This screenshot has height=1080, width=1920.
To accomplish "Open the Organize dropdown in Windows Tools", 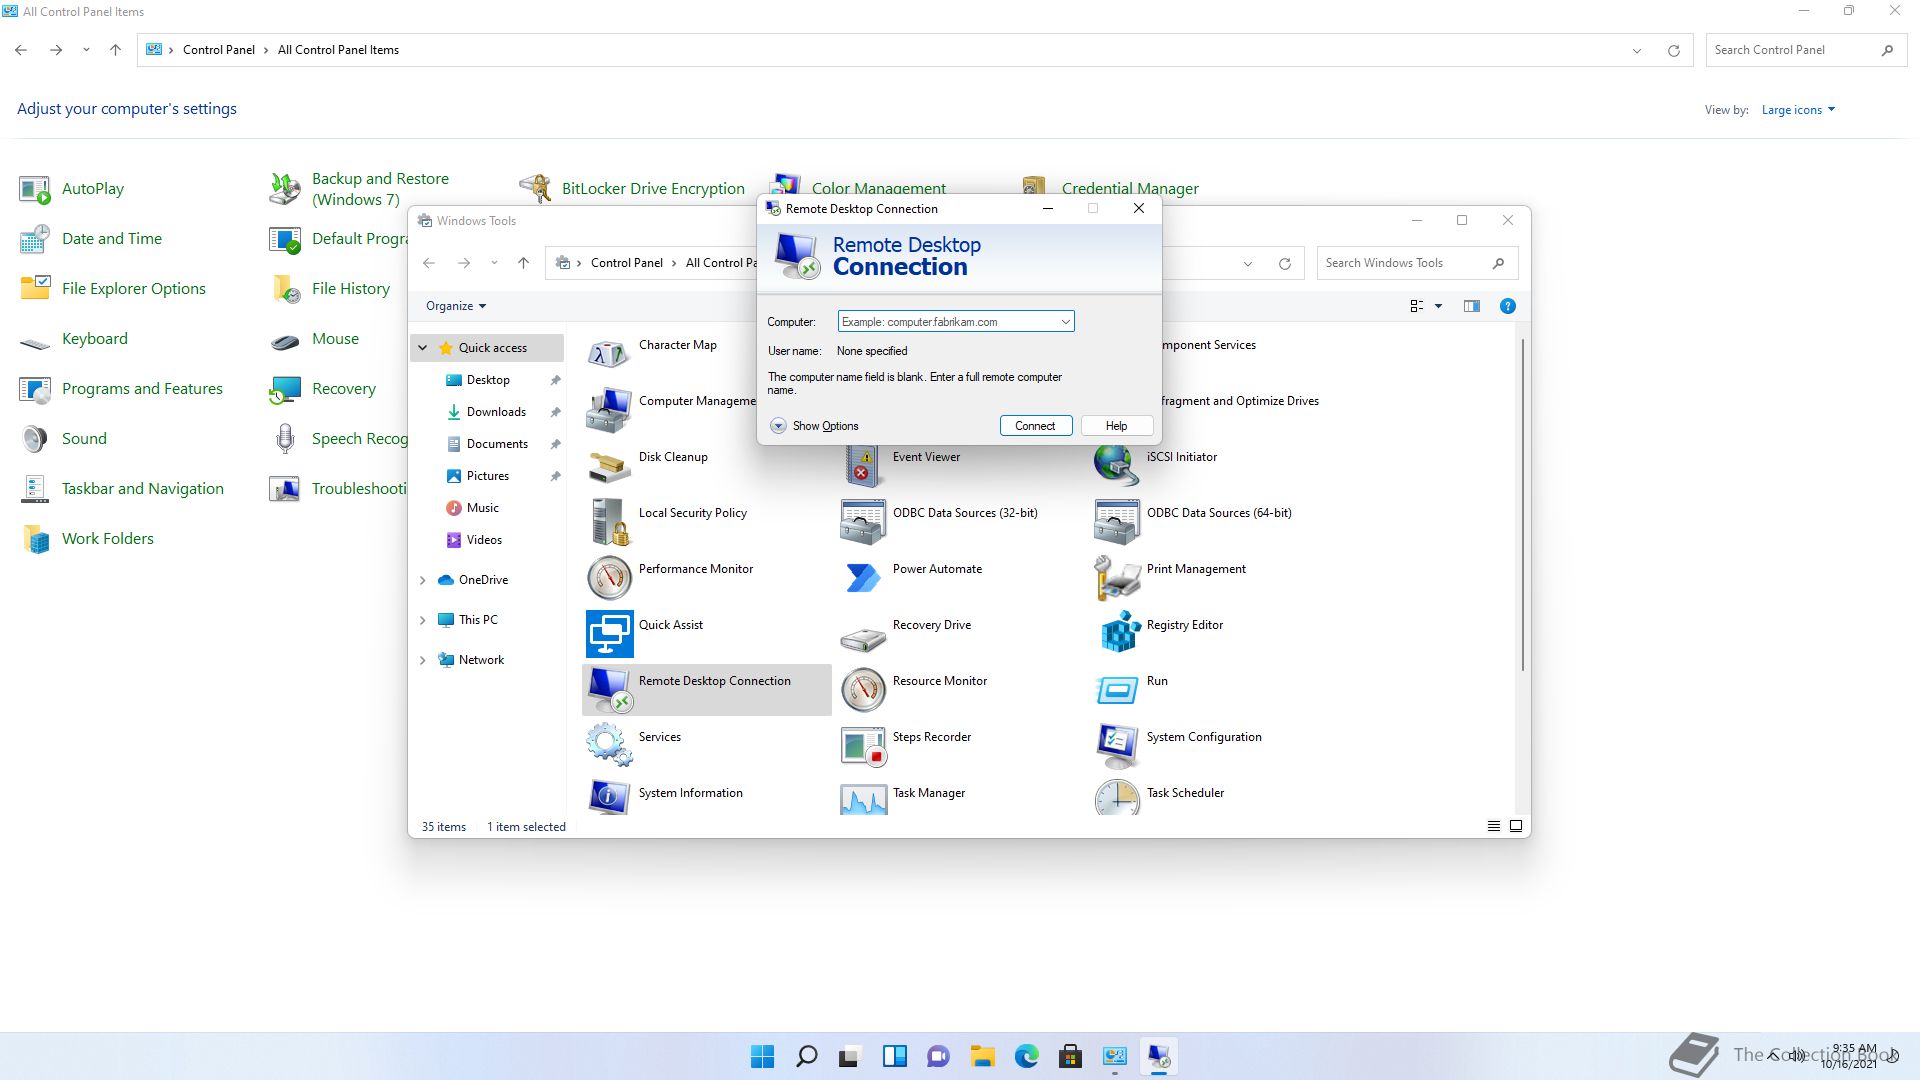I will [456, 306].
